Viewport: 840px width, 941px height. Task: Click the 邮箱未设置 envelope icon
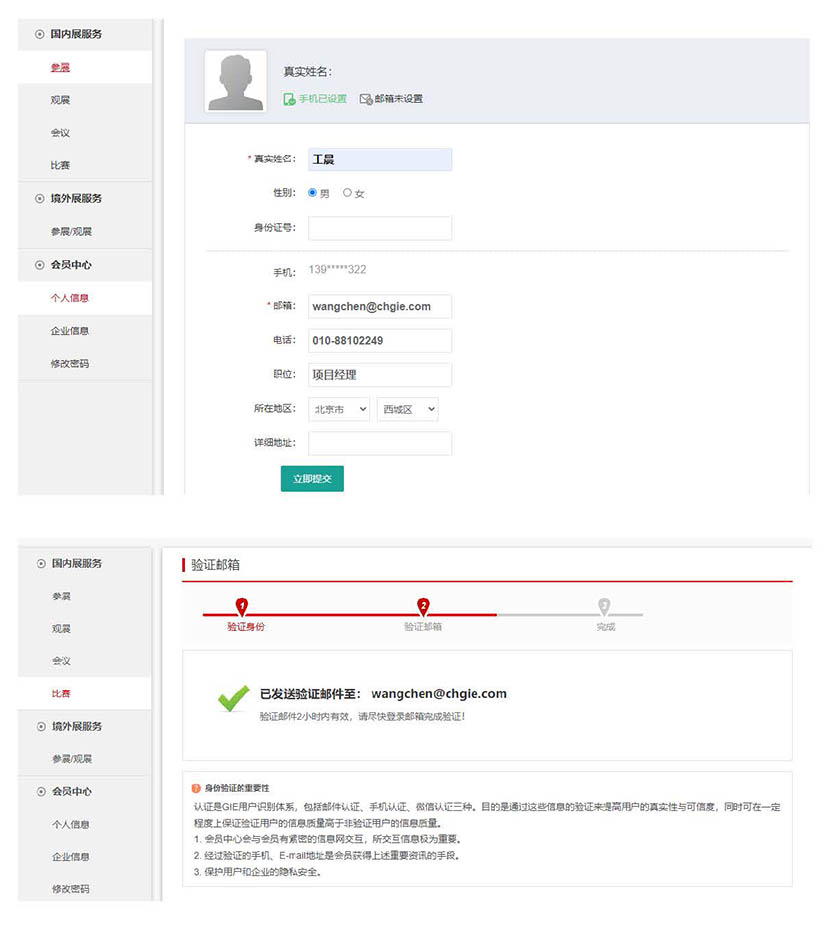366,99
